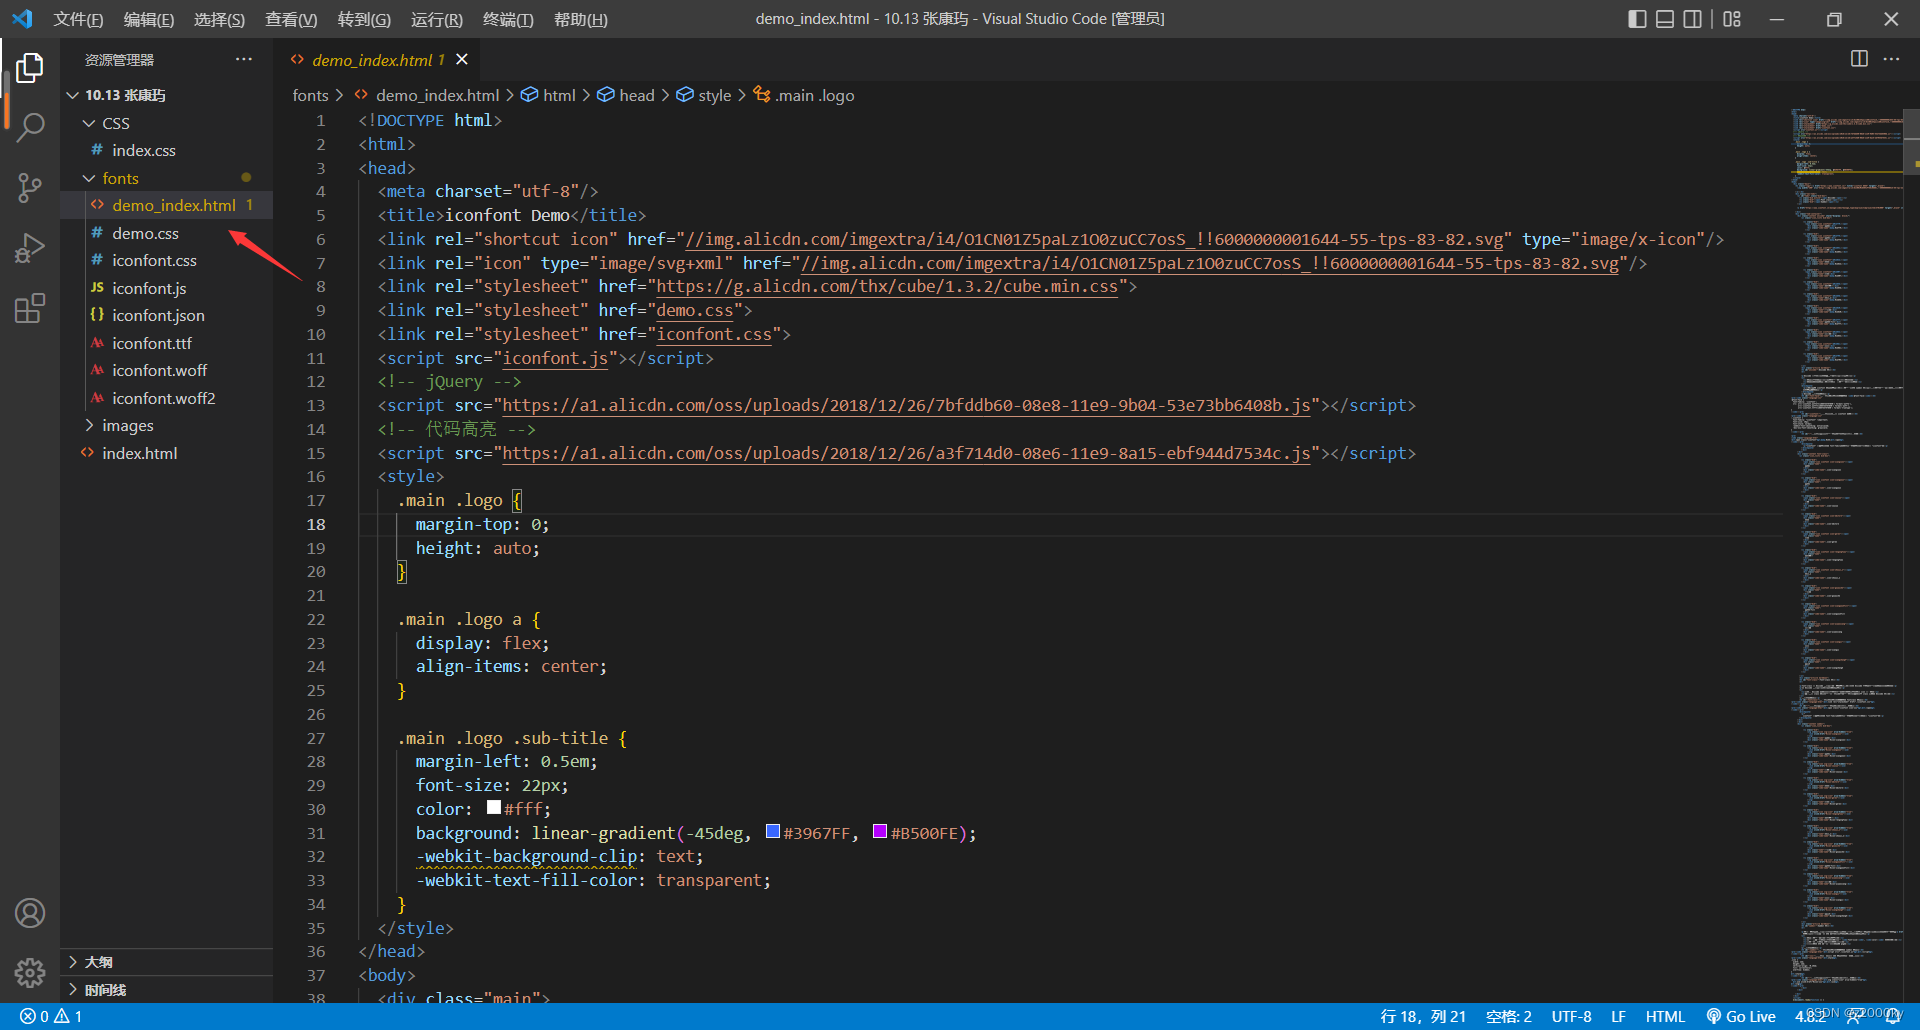The image size is (1920, 1030).
Task: Open the 帮助(H) menu
Action: pos(580,19)
